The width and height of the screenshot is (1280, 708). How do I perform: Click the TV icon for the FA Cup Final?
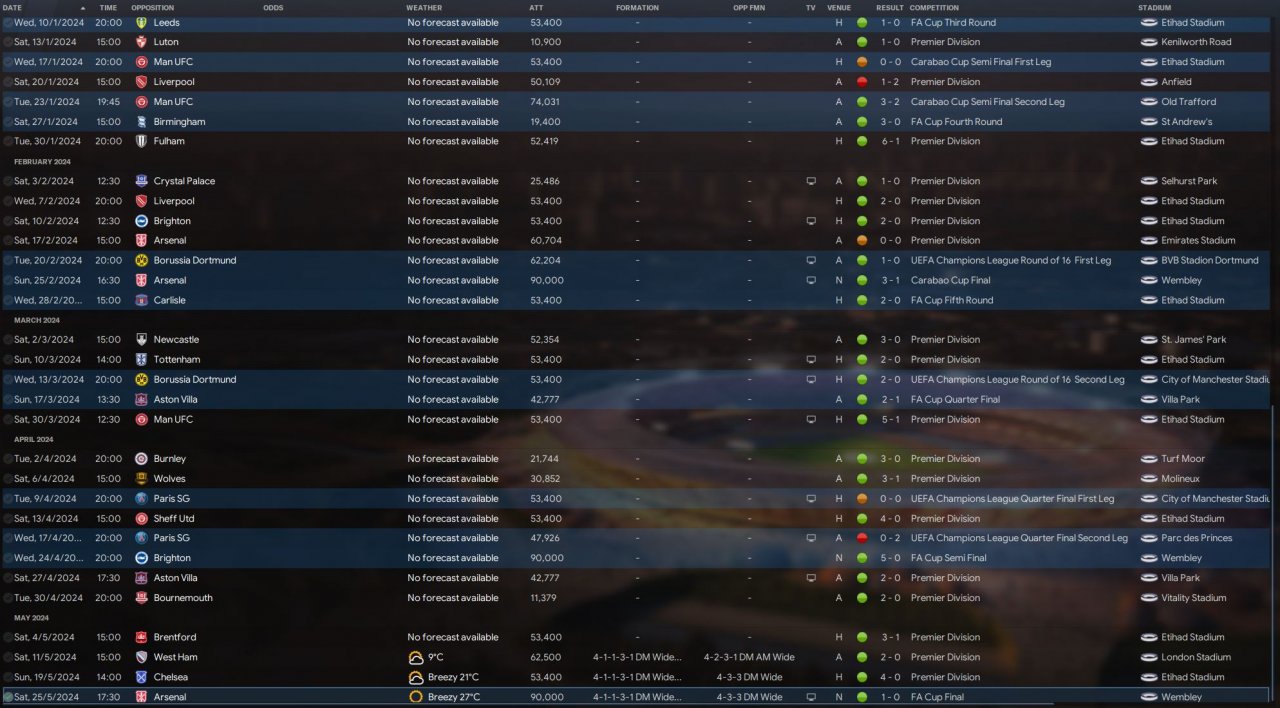pyautogui.click(x=811, y=697)
